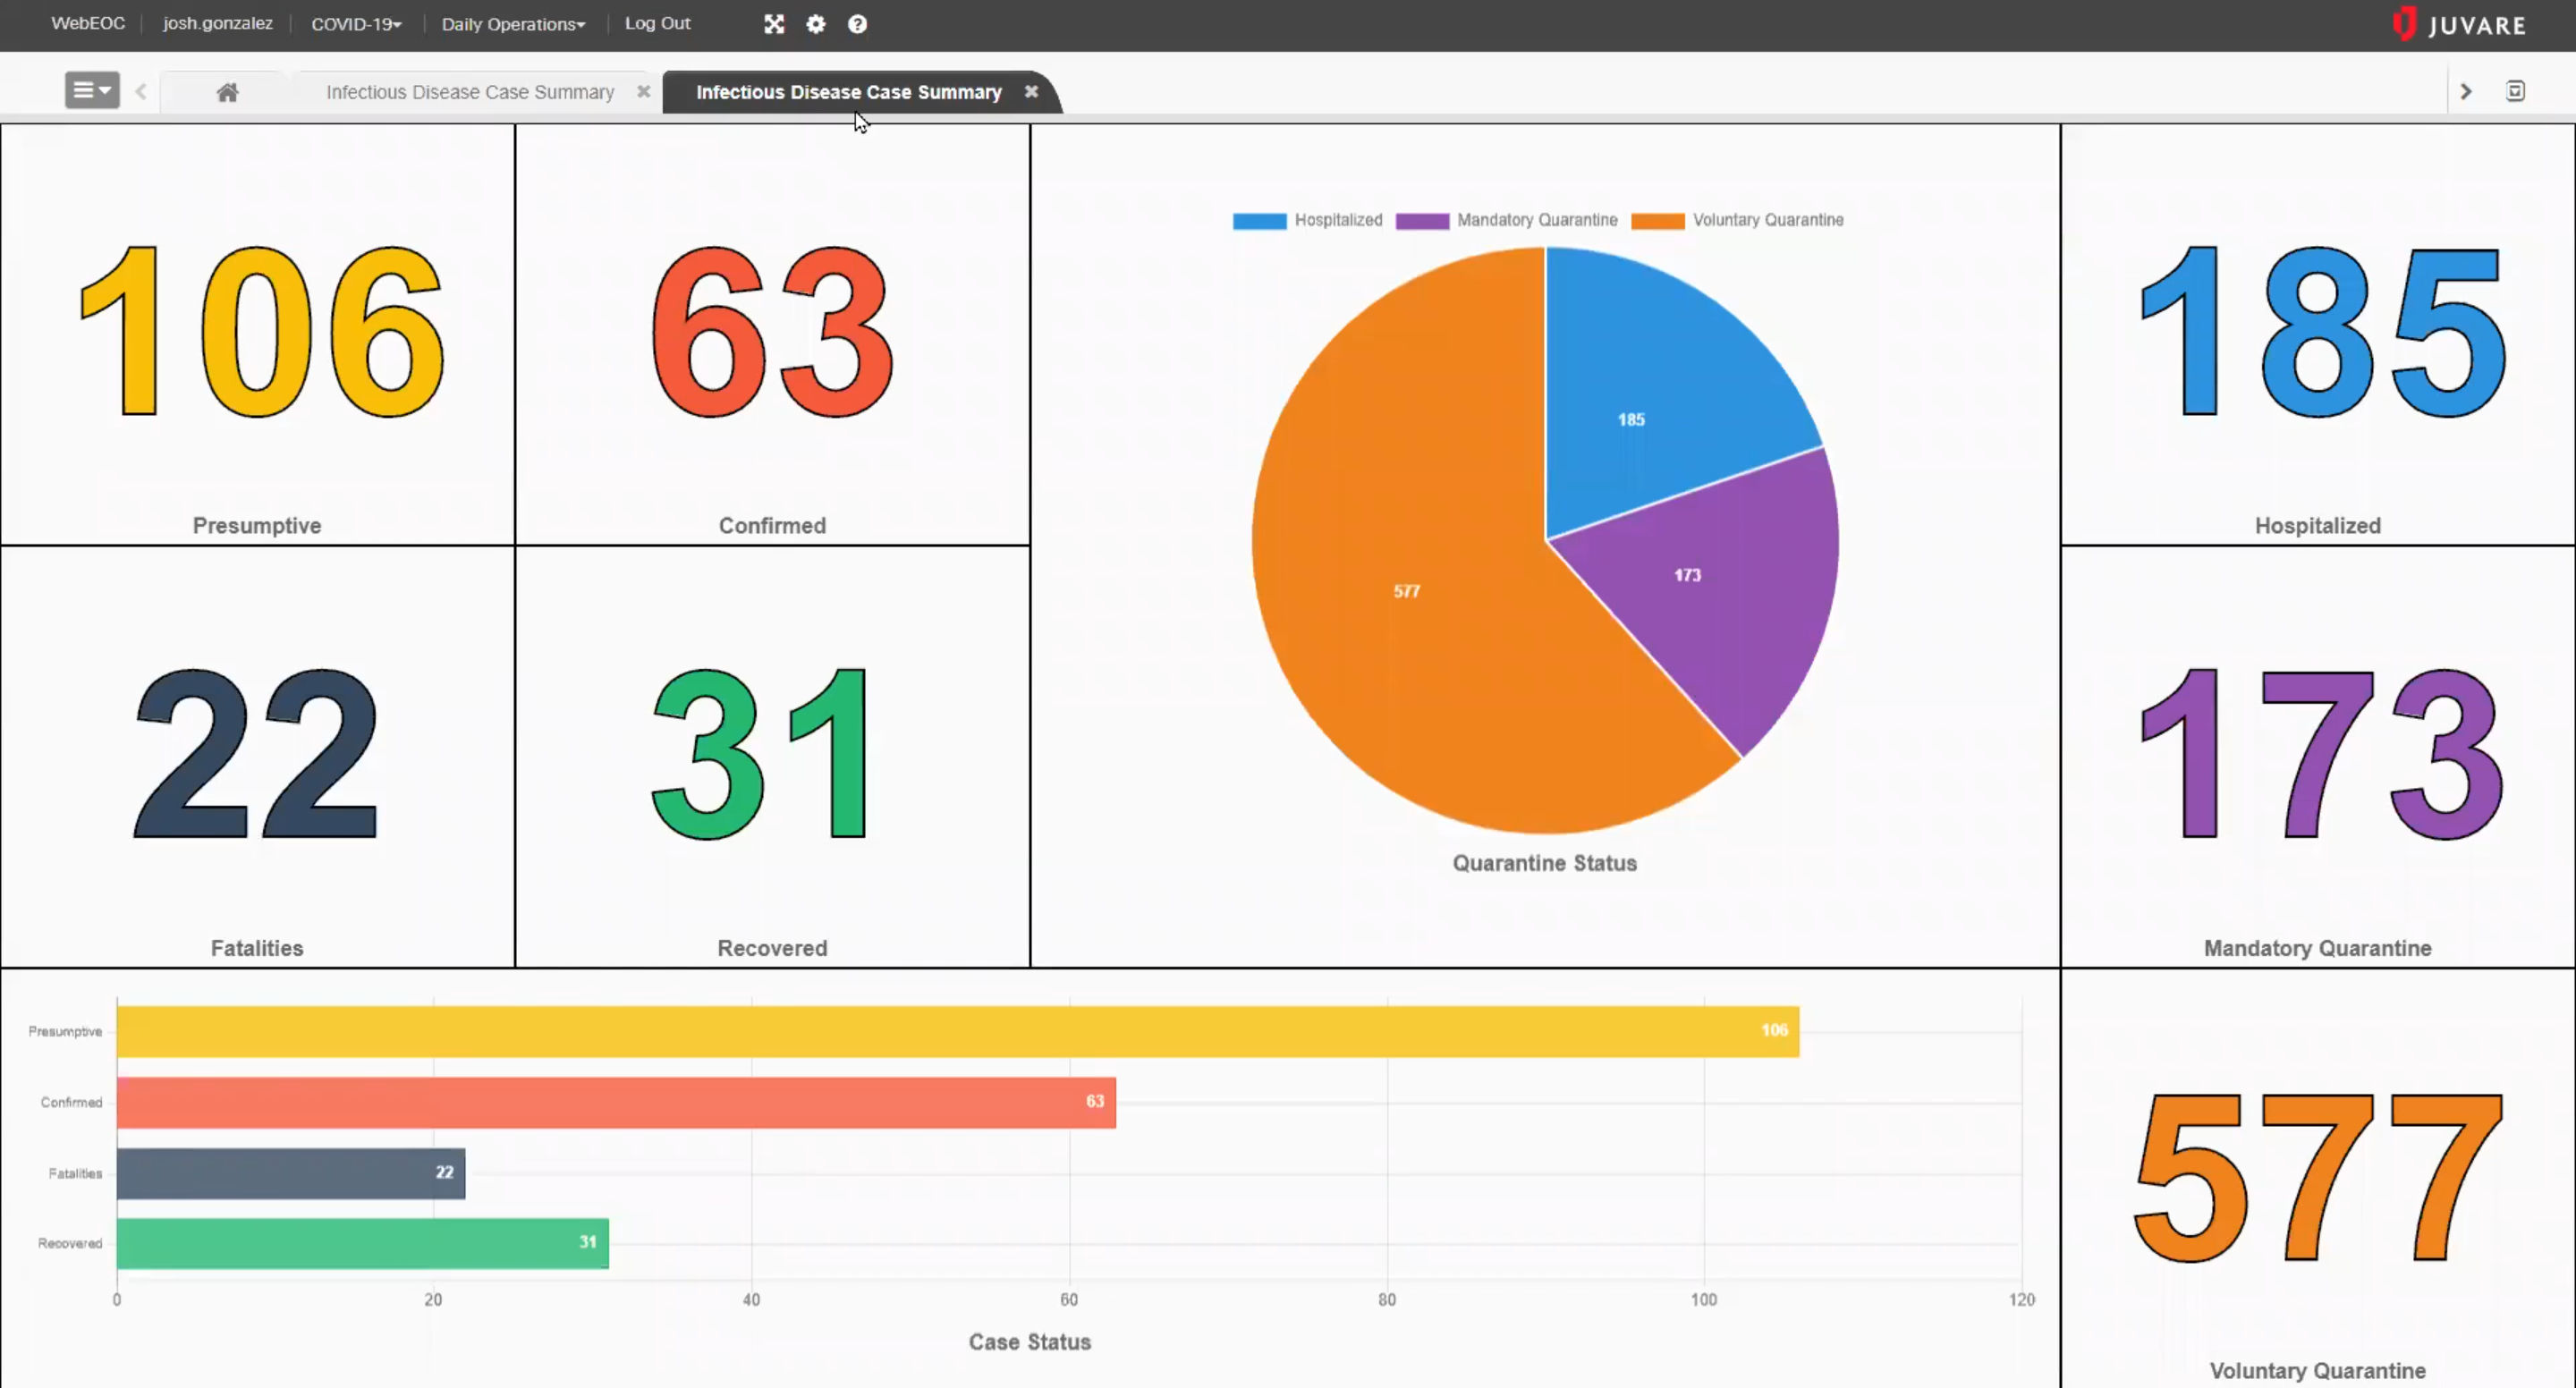Screen dimensions: 2576x1388
Task: Click the WebEOC home navigation icon
Action: [x=225, y=90]
